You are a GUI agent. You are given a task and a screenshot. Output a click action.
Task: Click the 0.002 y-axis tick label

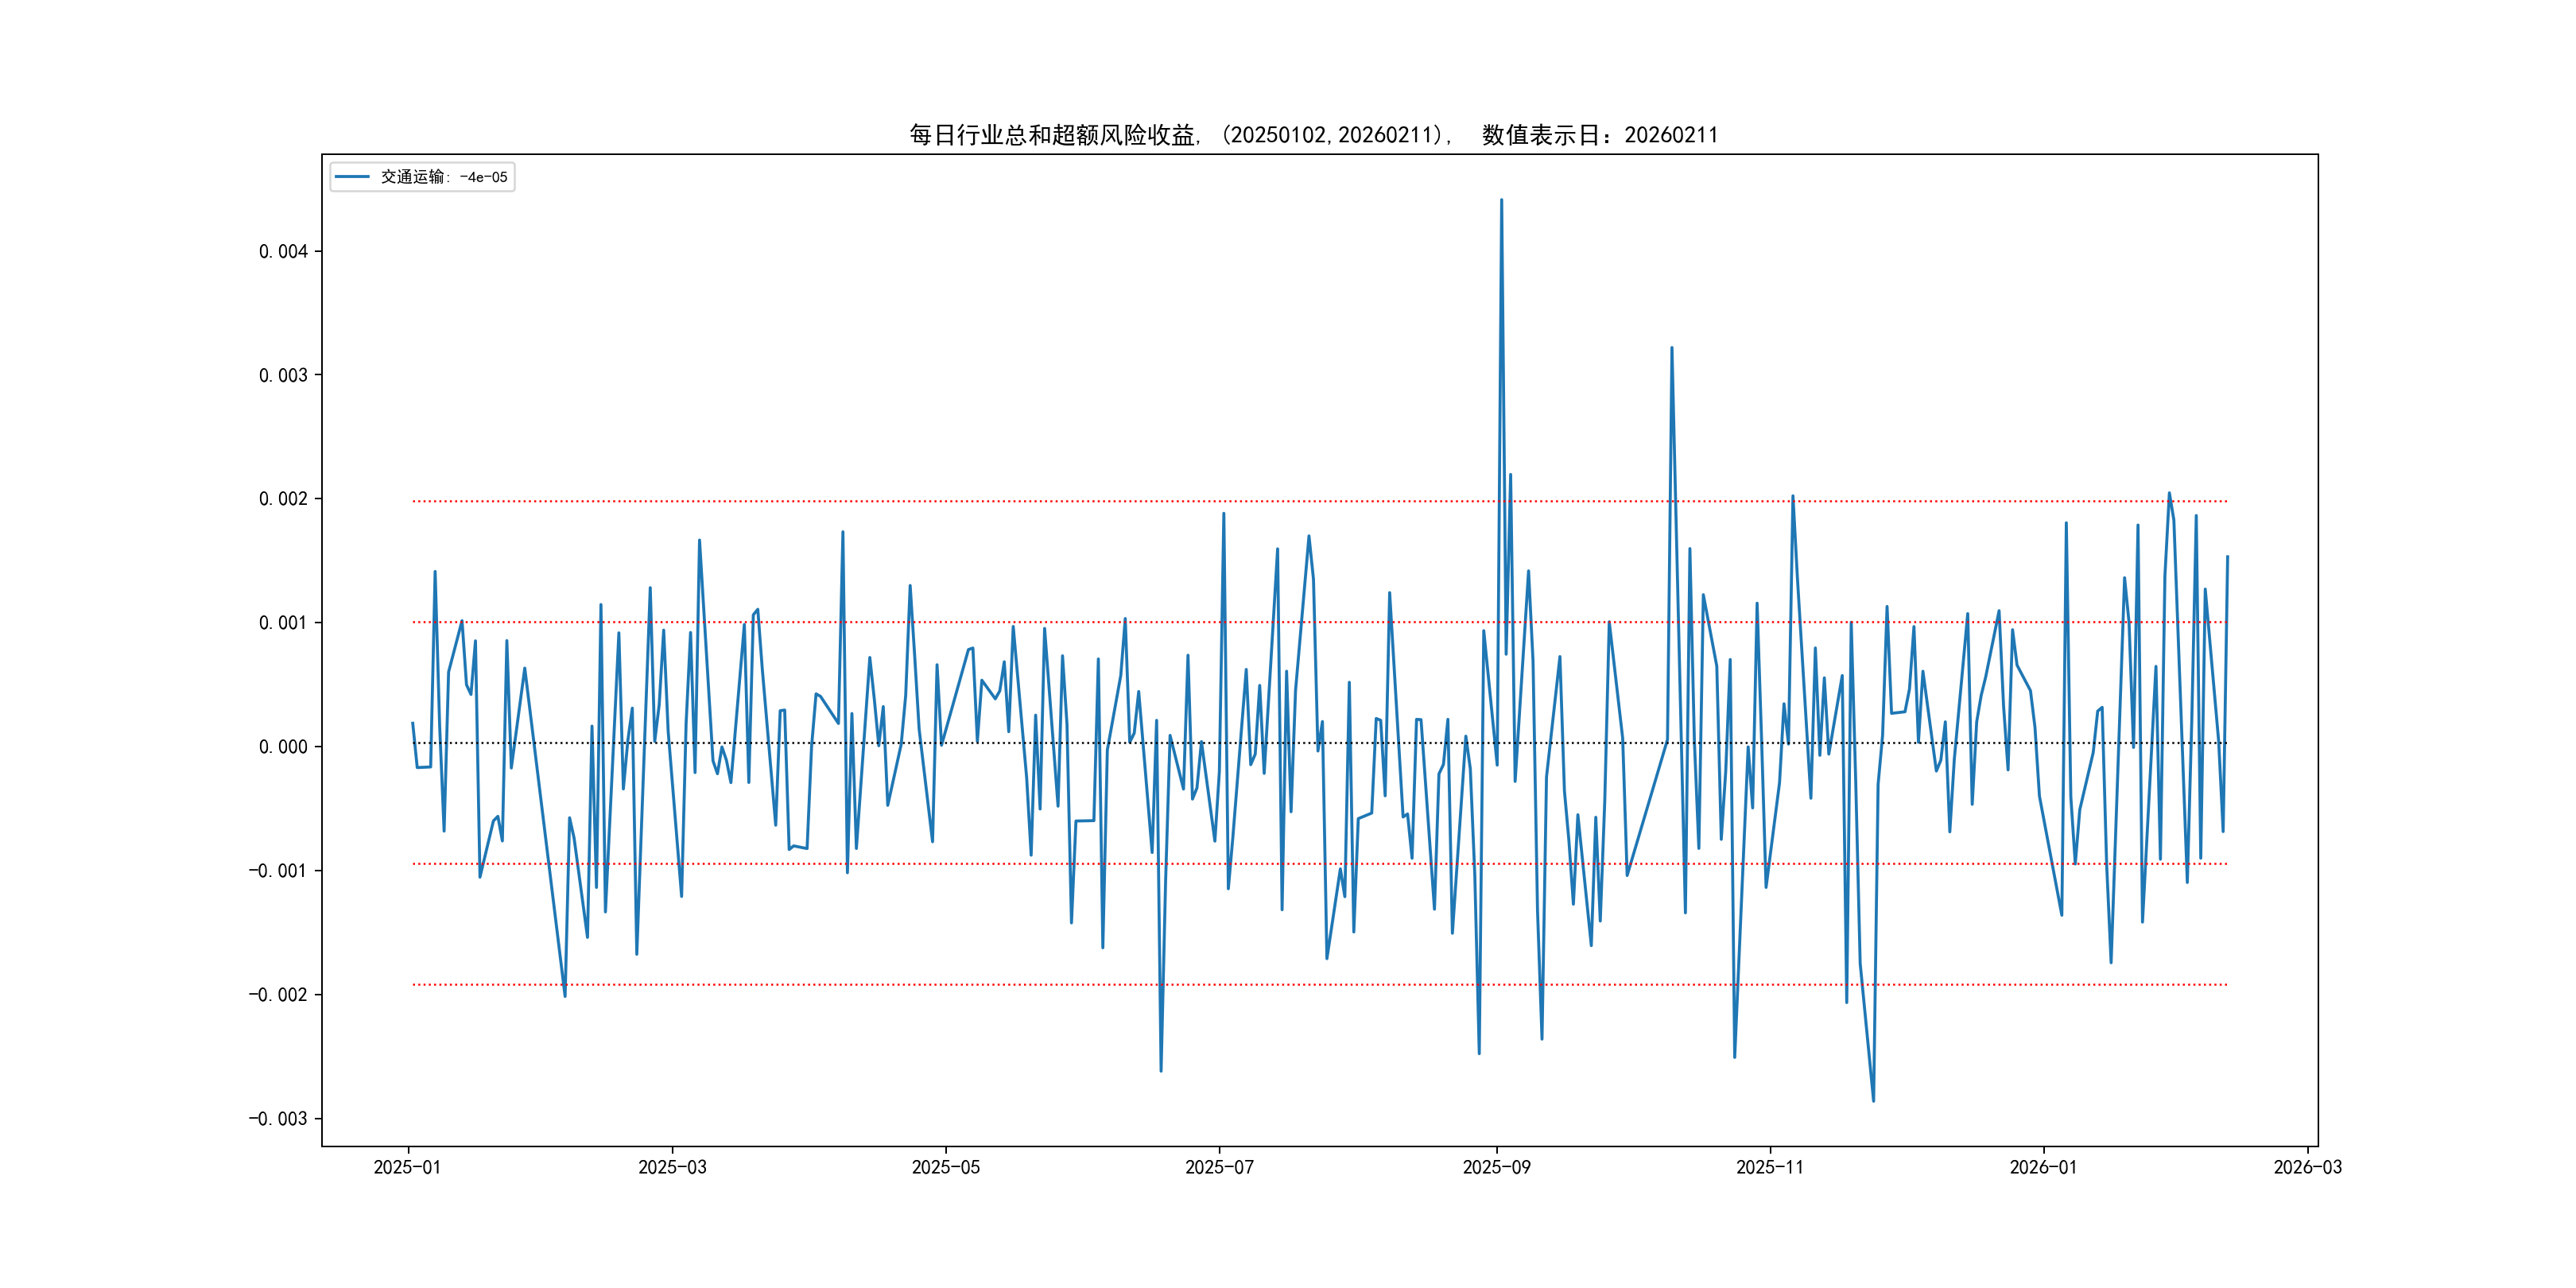click(283, 499)
